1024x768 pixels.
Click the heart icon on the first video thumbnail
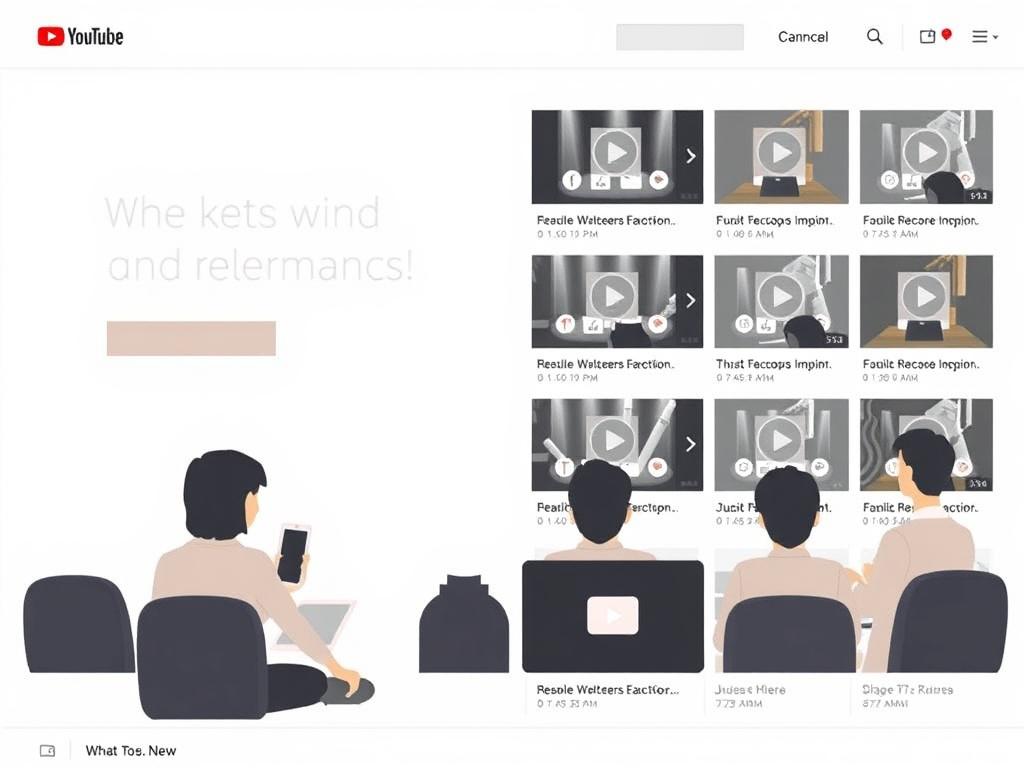[x=659, y=179]
